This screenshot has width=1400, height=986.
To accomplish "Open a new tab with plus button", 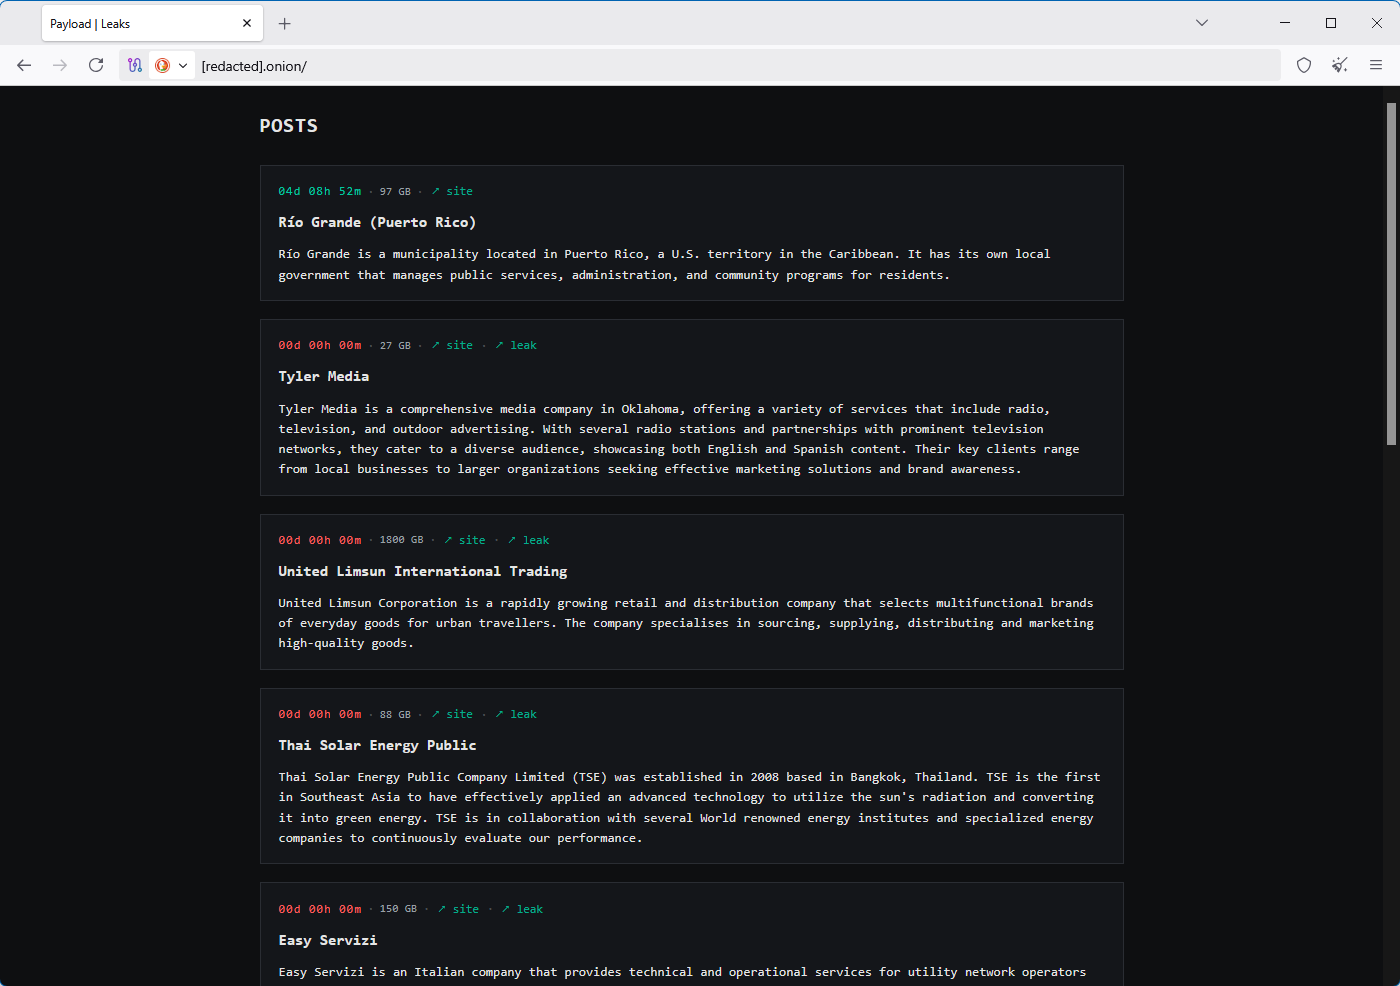I will click(285, 24).
